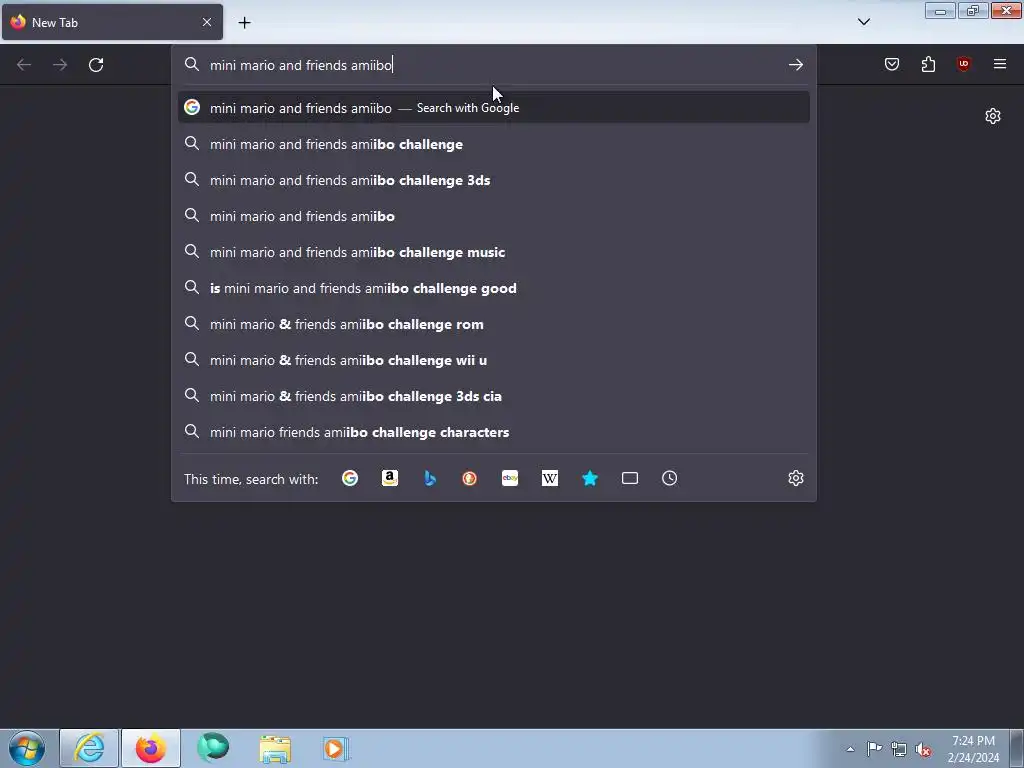1024x768 pixels.
Task: Search history with the clock icon
Action: [669, 479]
